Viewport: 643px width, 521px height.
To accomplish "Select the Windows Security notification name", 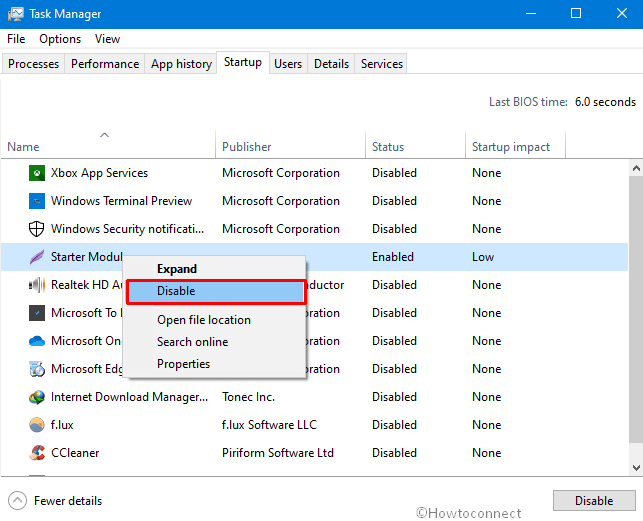I will point(128,229).
